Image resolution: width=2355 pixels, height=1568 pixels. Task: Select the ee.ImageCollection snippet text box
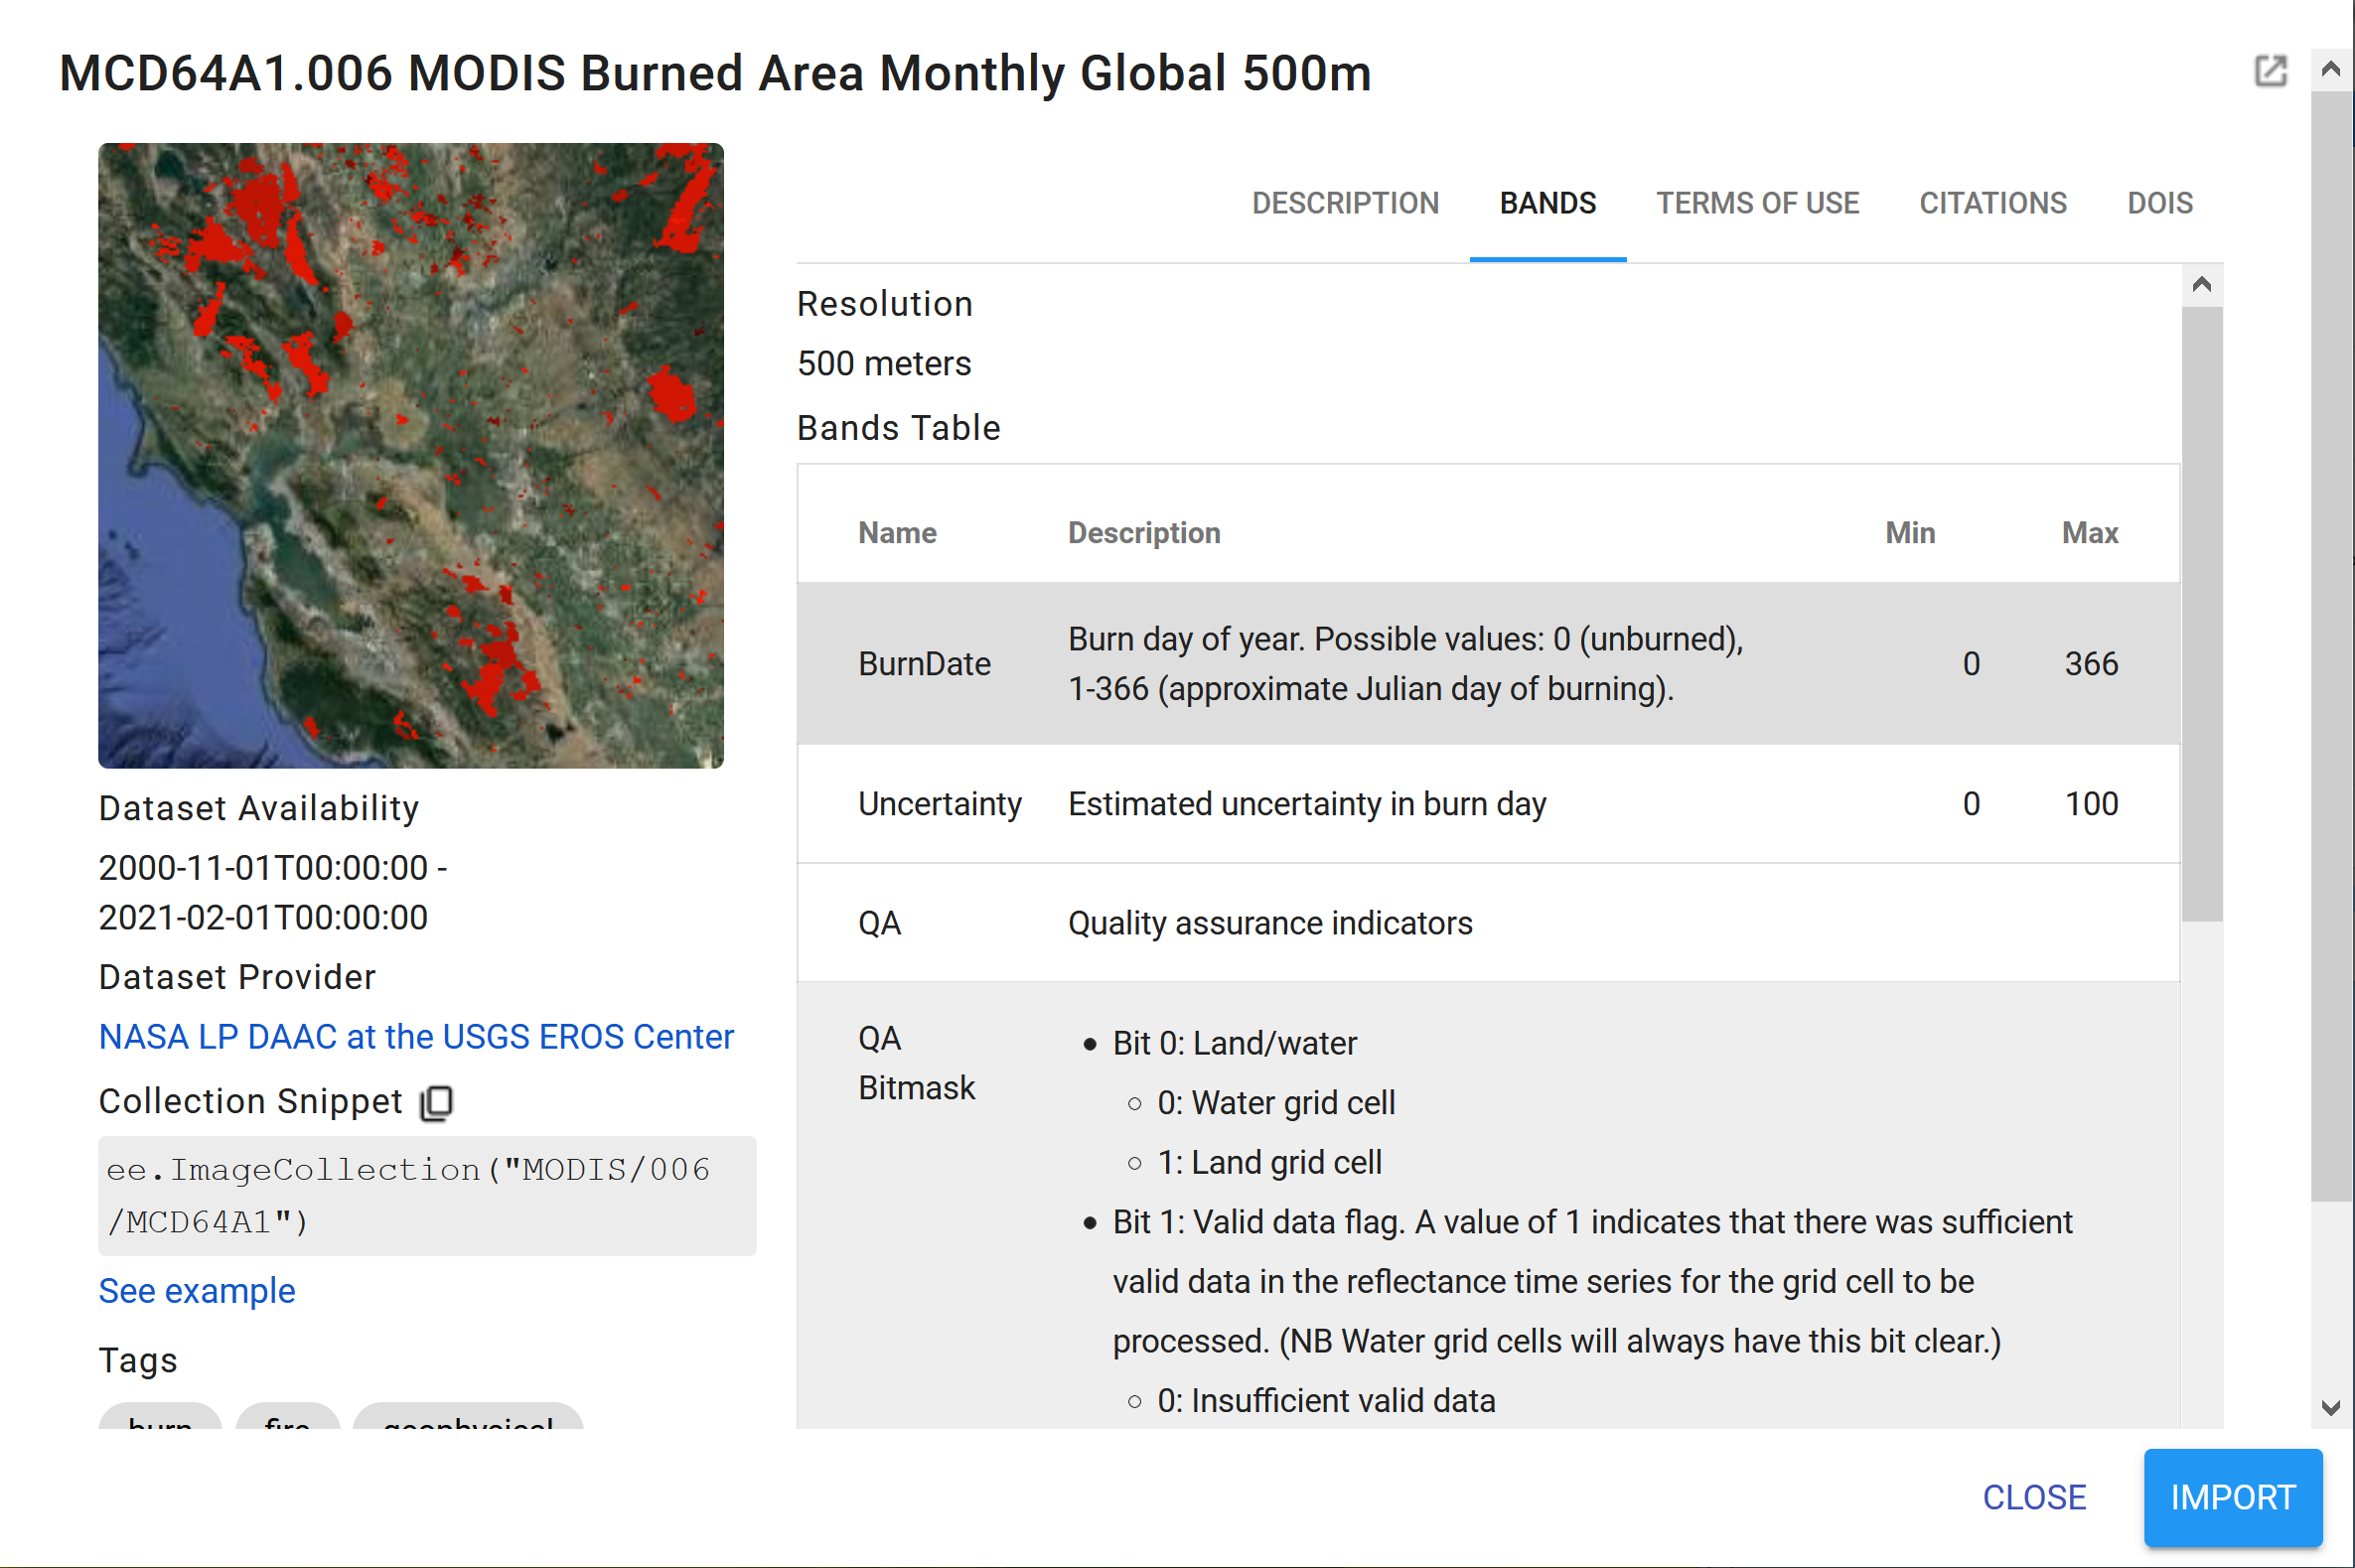pyautogui.click(x=427, y=1195)
